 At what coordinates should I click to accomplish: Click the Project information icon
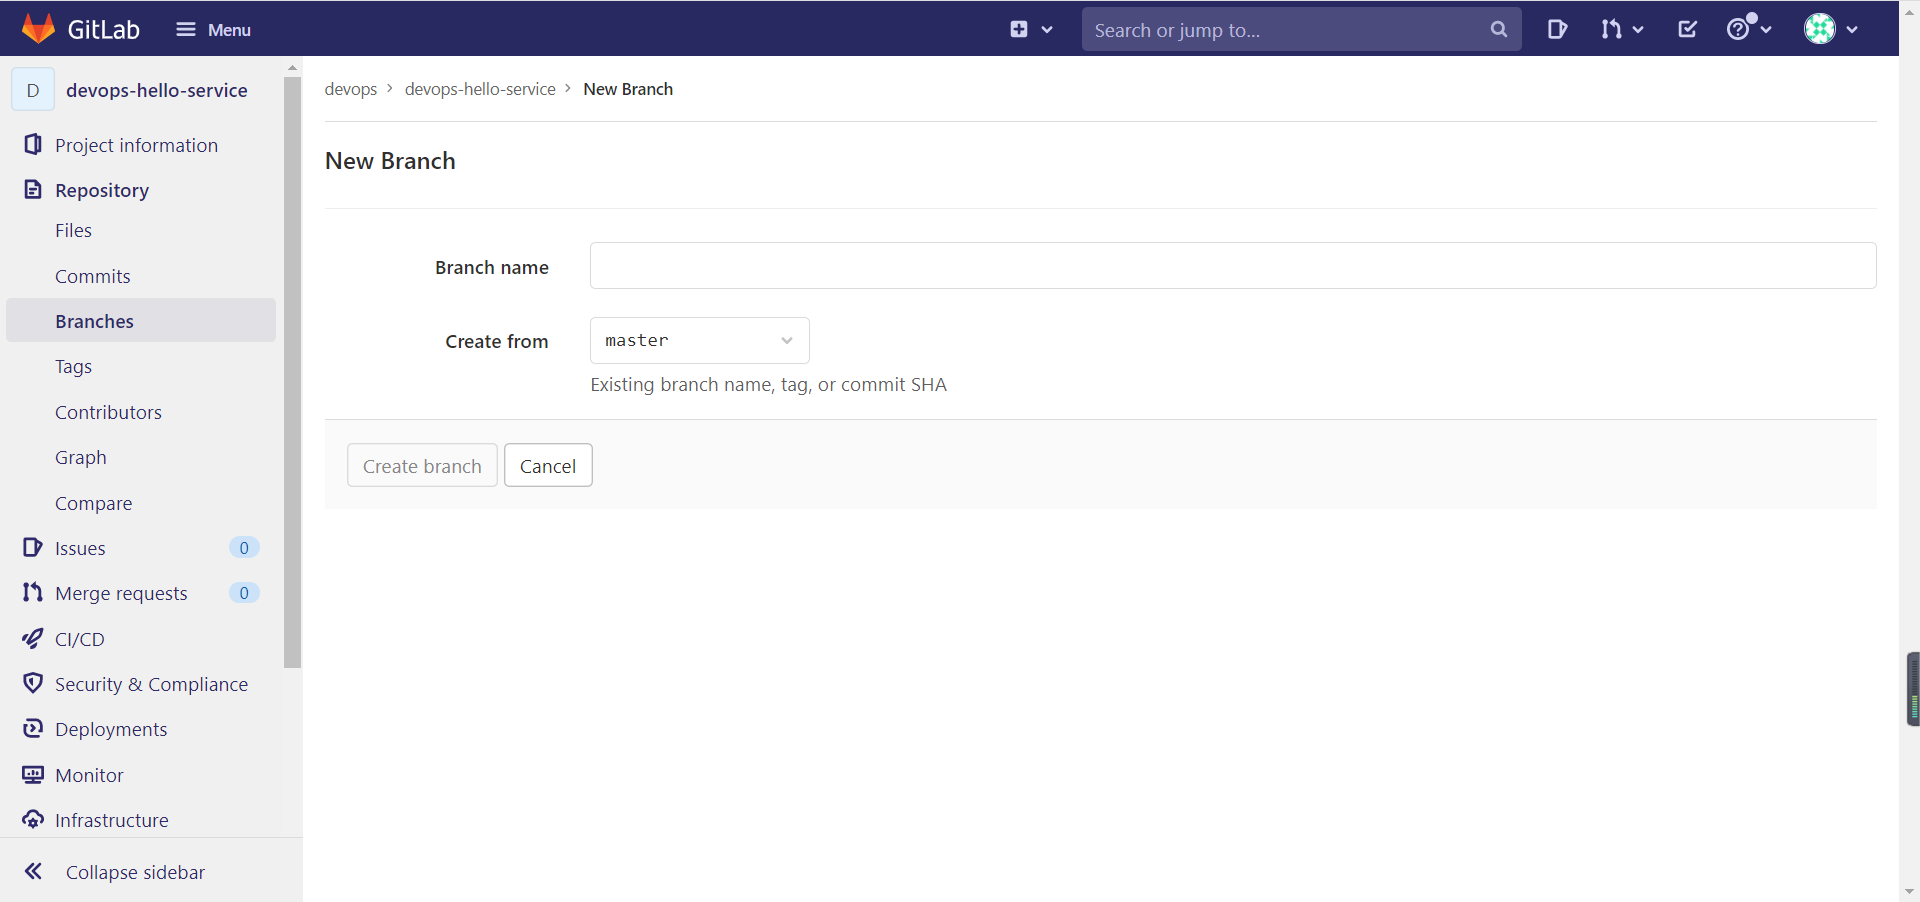pos(33,145)
